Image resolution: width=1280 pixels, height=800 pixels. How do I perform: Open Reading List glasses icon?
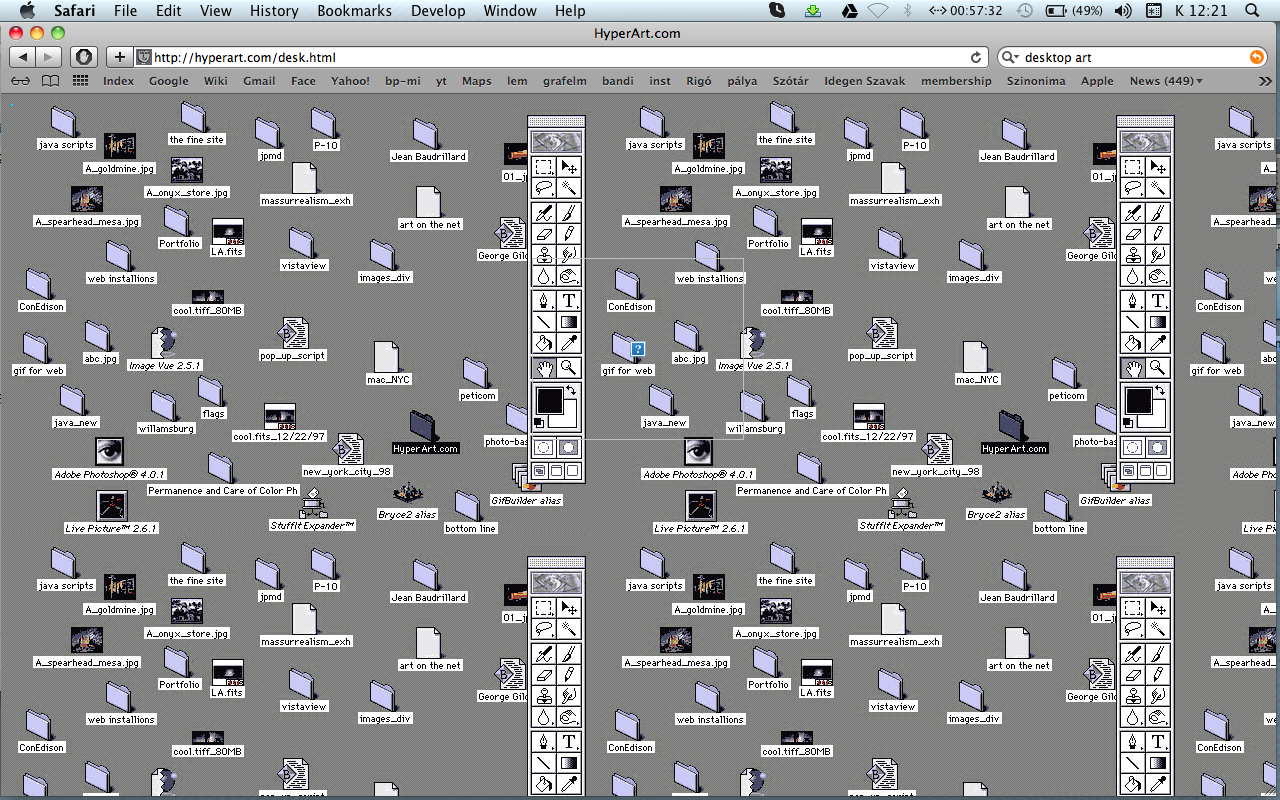click(20, 81)
